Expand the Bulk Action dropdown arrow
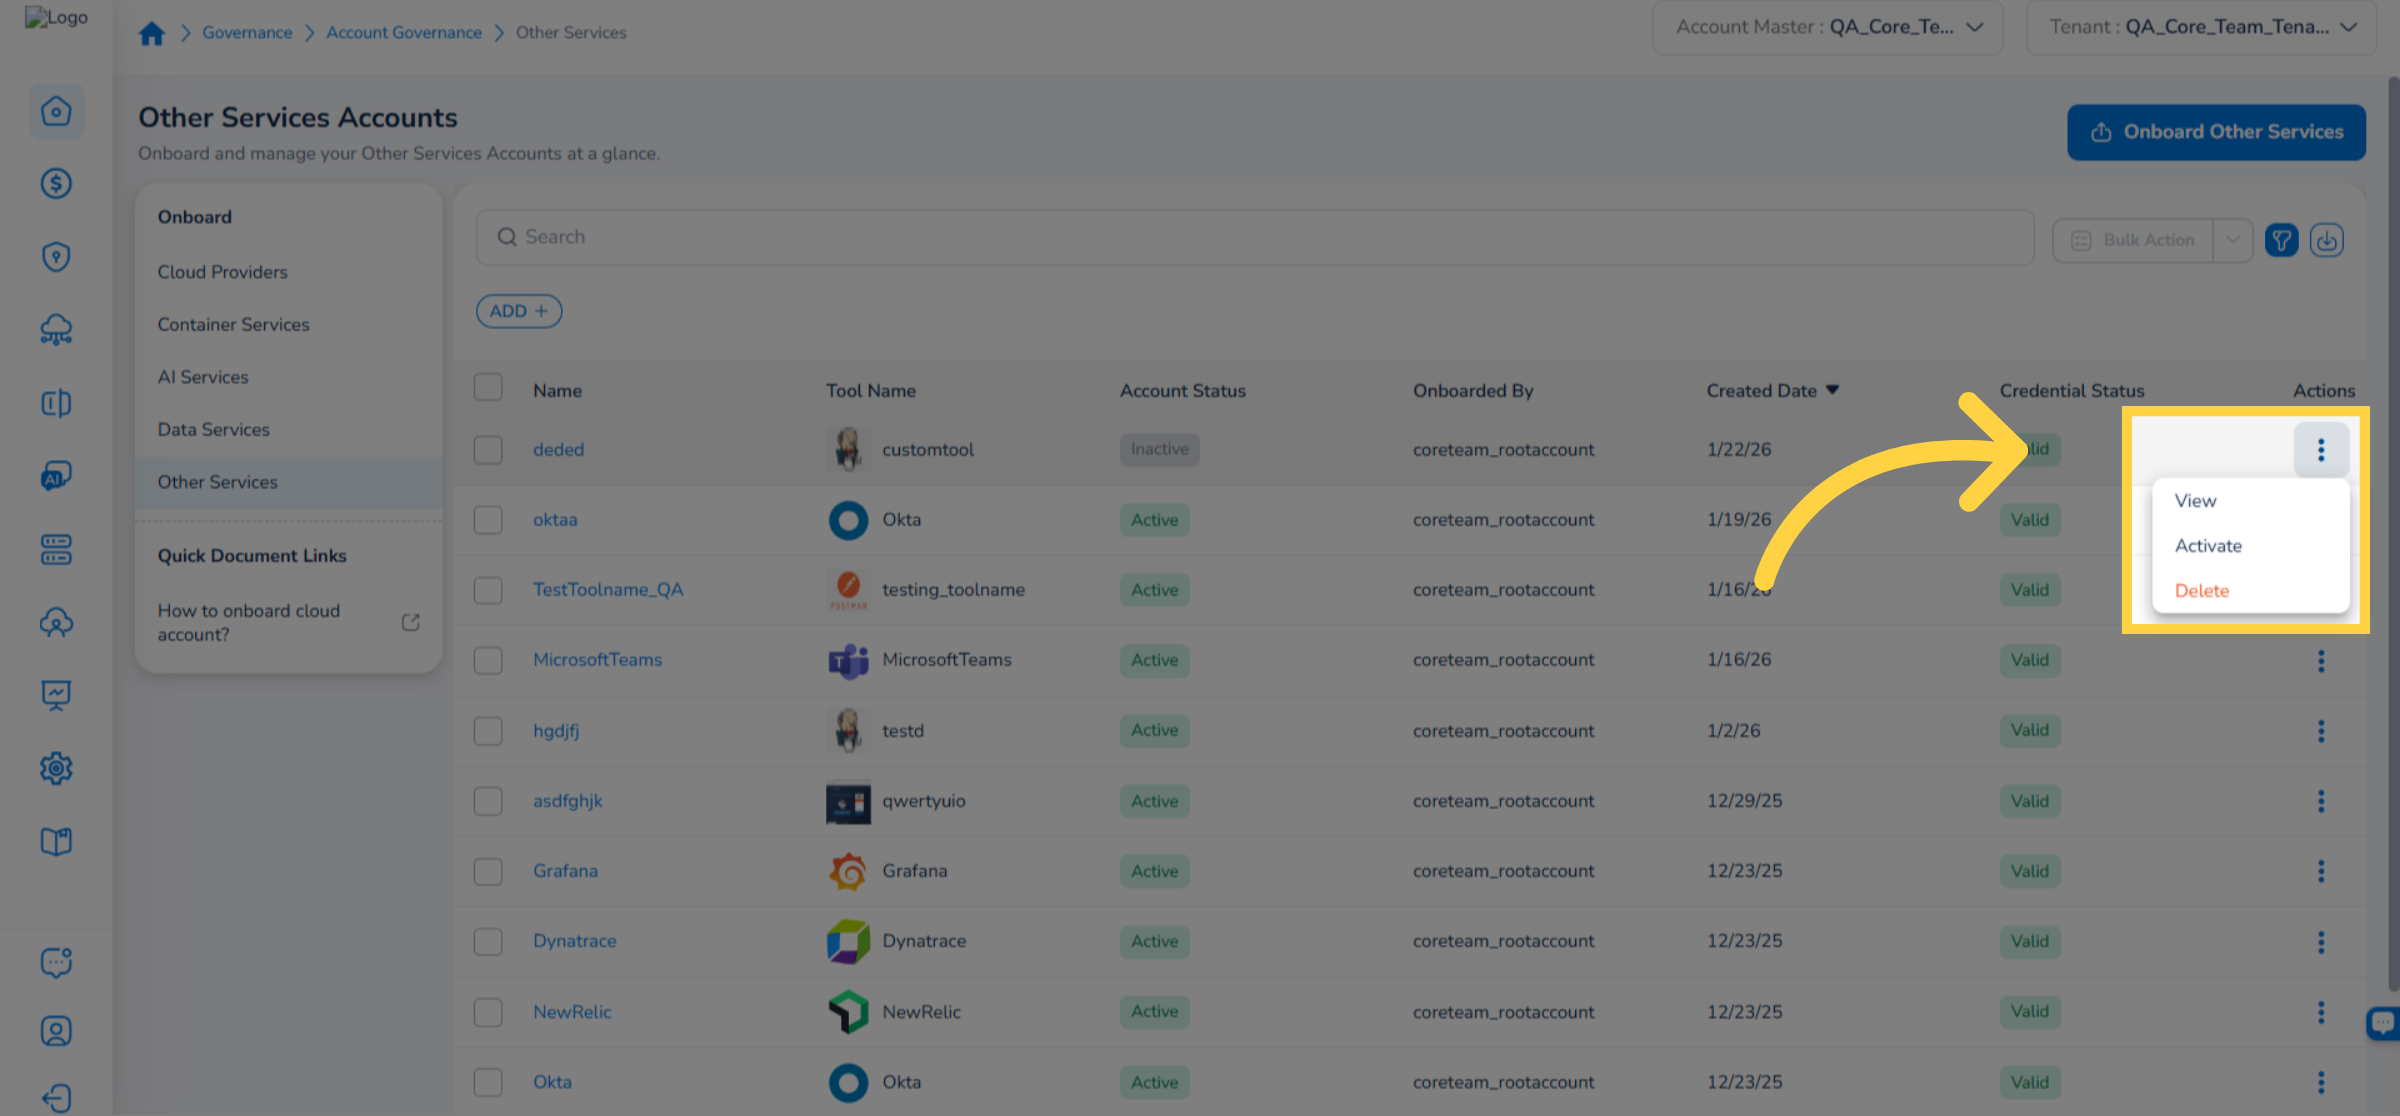This screenshot has width=2400, height=1116. tap(2232, 240)
